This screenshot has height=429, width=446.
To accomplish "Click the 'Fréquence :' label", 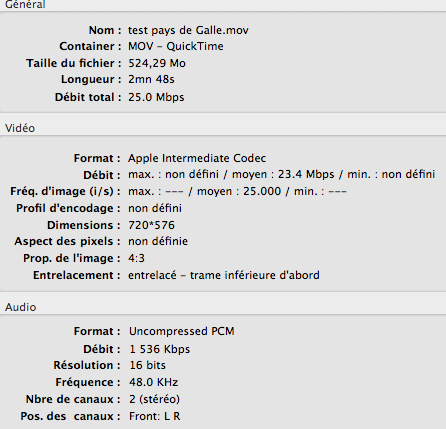I will click(88, 382).
